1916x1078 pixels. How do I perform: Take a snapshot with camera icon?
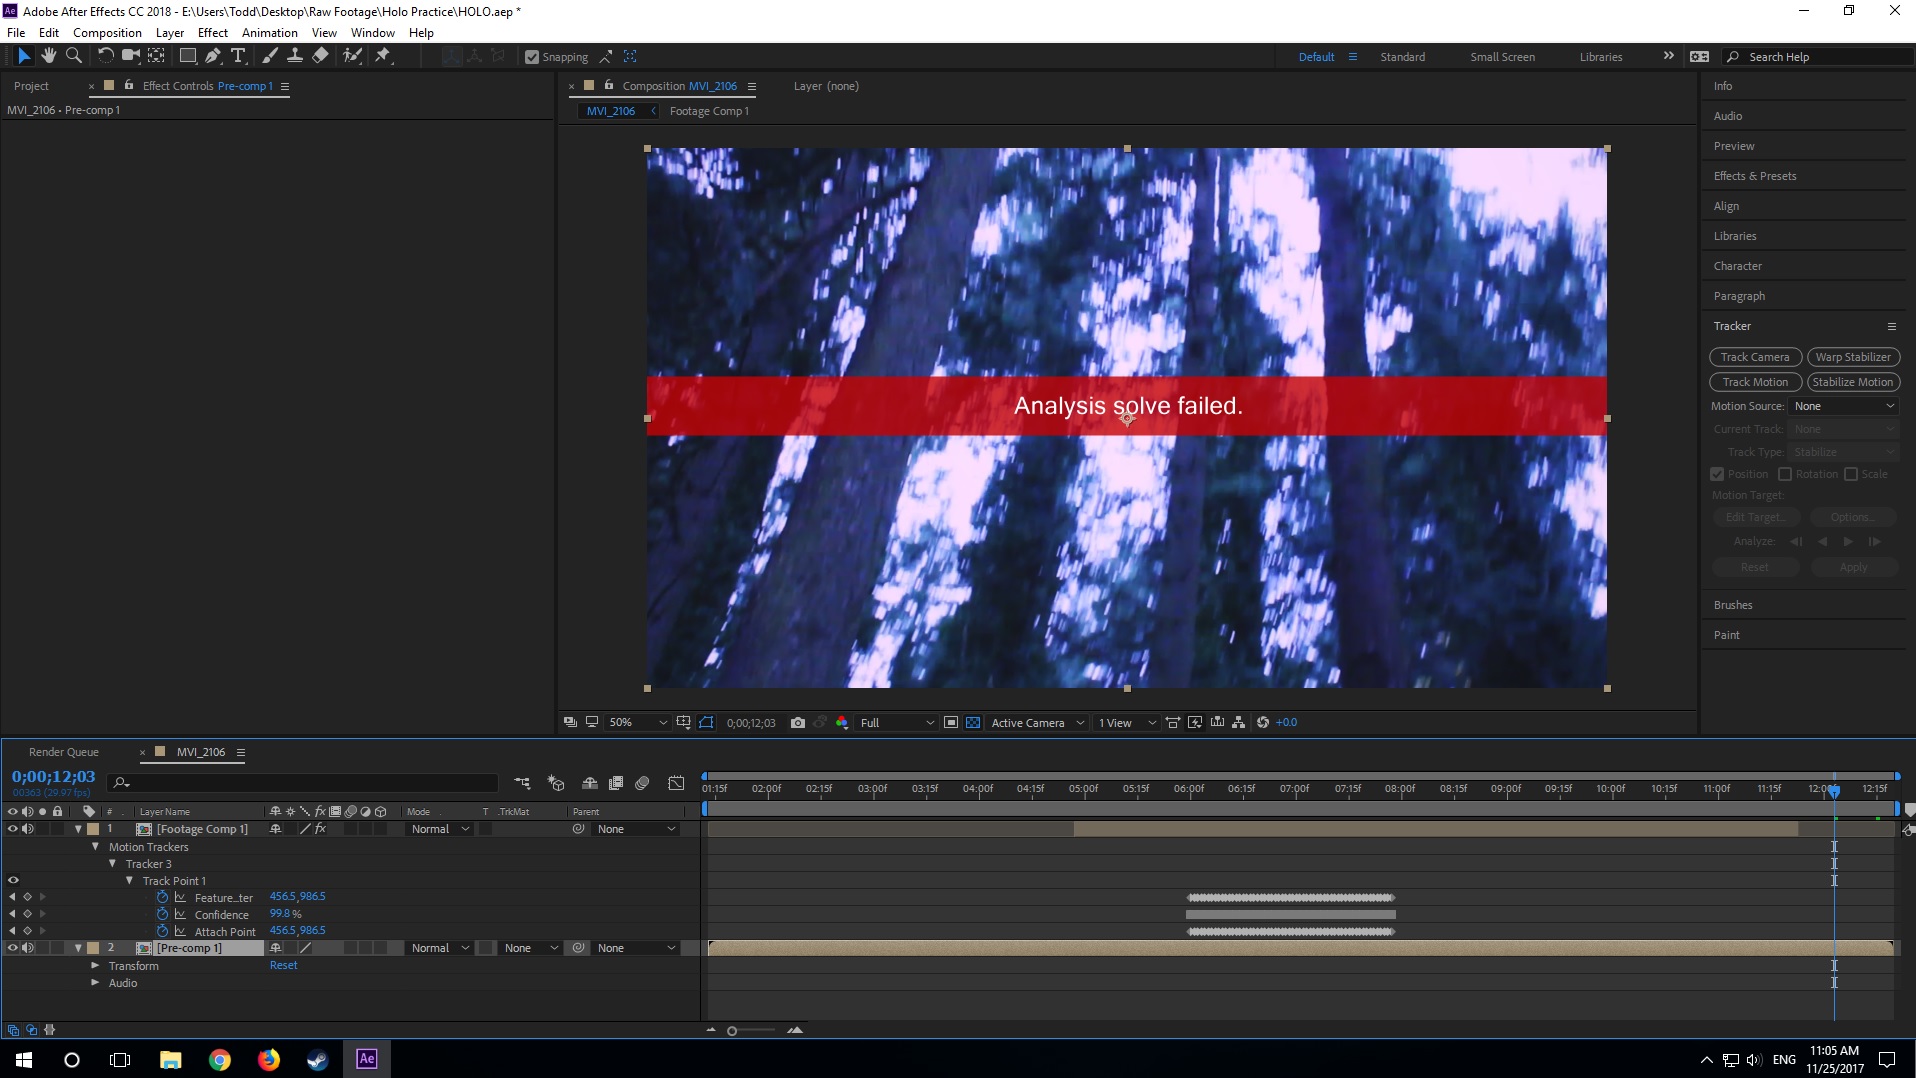797,722
